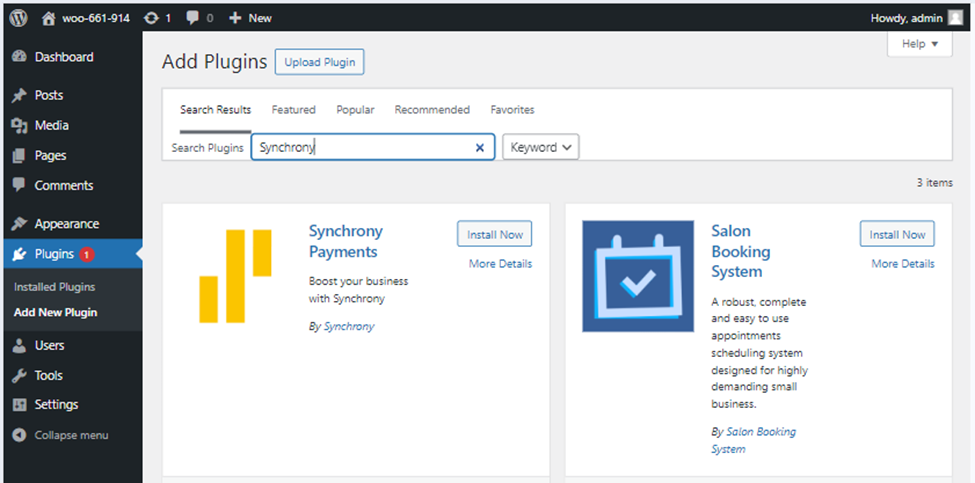The width and height of the screenshot is (975, 483).
Task: Click the WordPress logo icon
Action: pyautogui.click(x=19, y=17)
